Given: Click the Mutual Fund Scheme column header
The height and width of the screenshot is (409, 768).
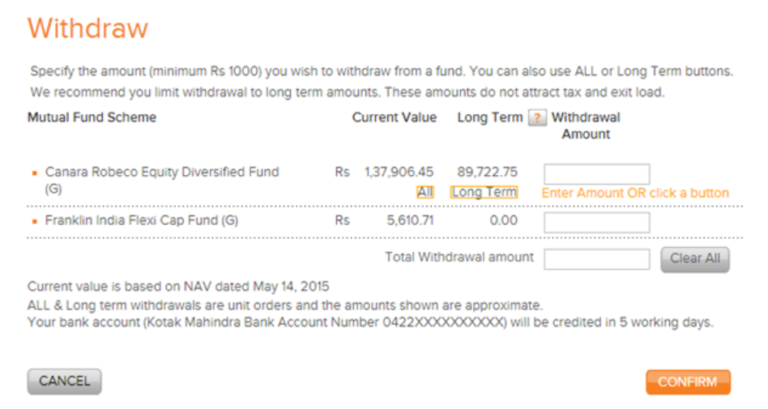Looking at the screenshot, I should click(x=92, y=117).
